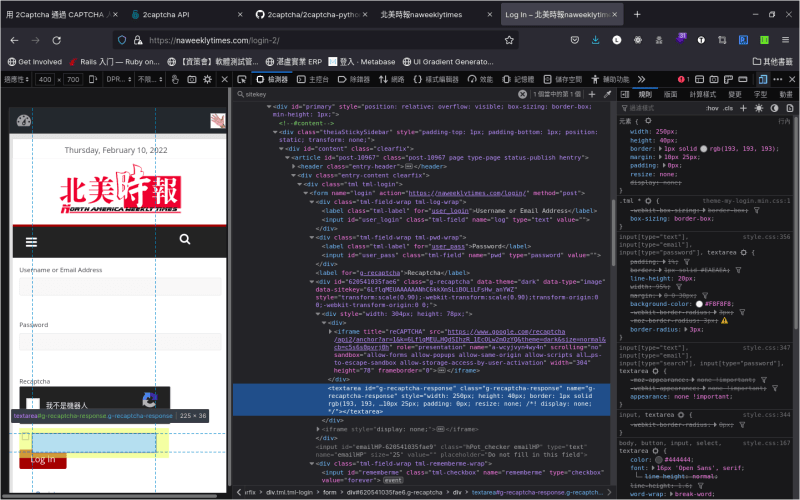Open responsive design mode settings gear
Viewport: 800px width, 500px height.
(x=208, y=79)
